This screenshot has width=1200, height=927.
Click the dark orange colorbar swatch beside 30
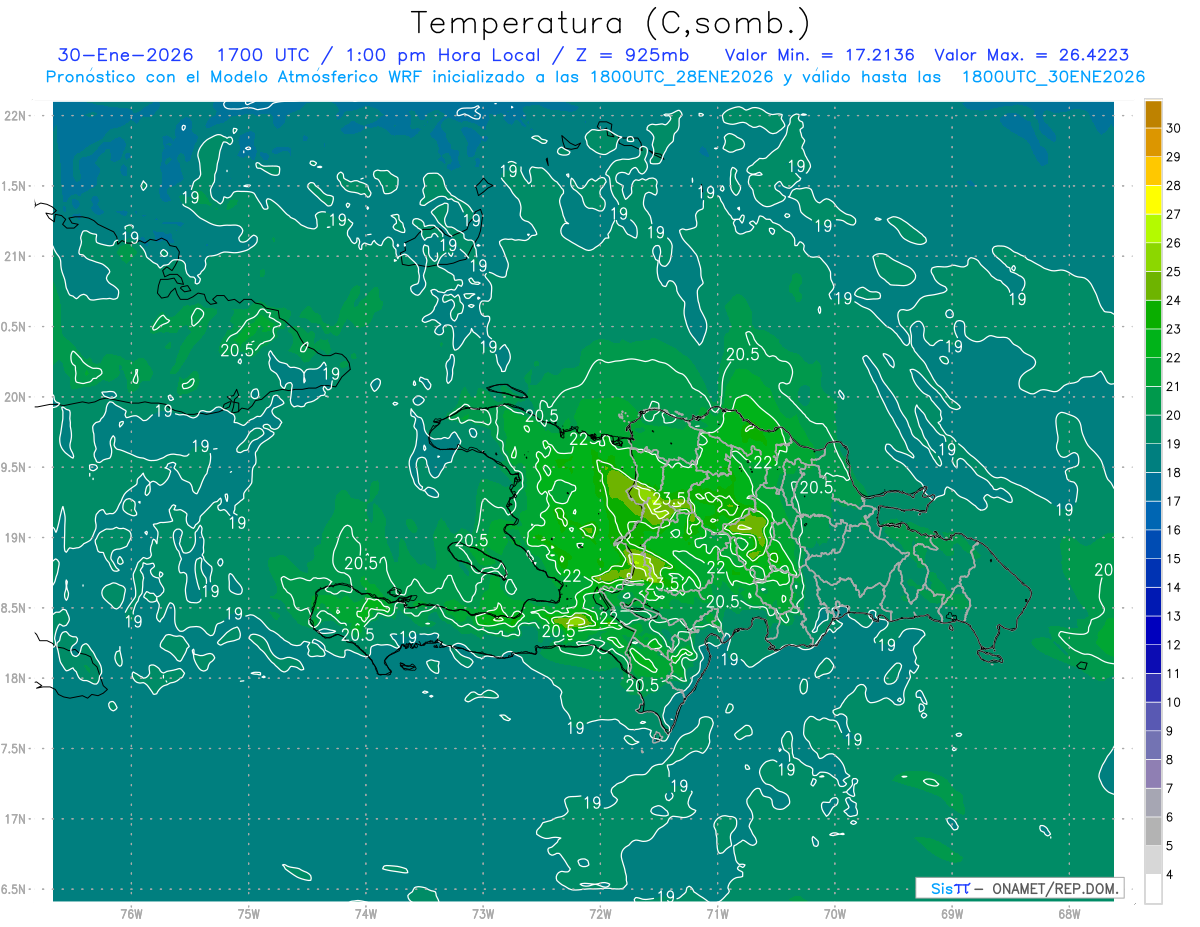tap(1153, 115)
